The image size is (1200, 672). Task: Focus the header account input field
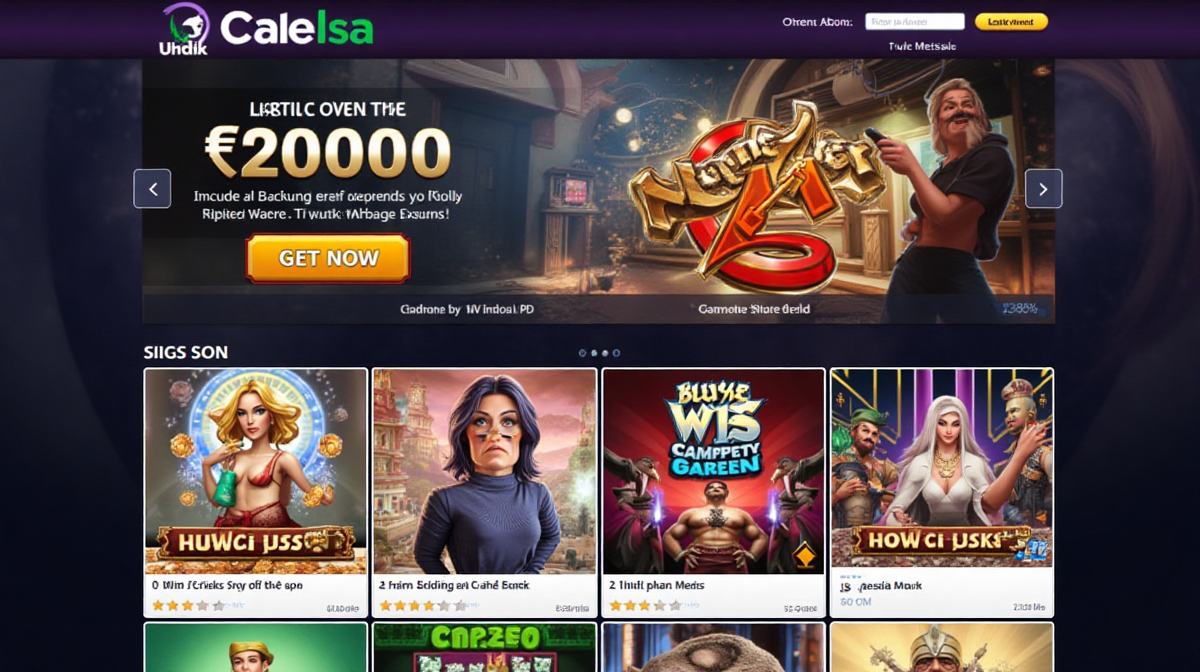(914, 21)
